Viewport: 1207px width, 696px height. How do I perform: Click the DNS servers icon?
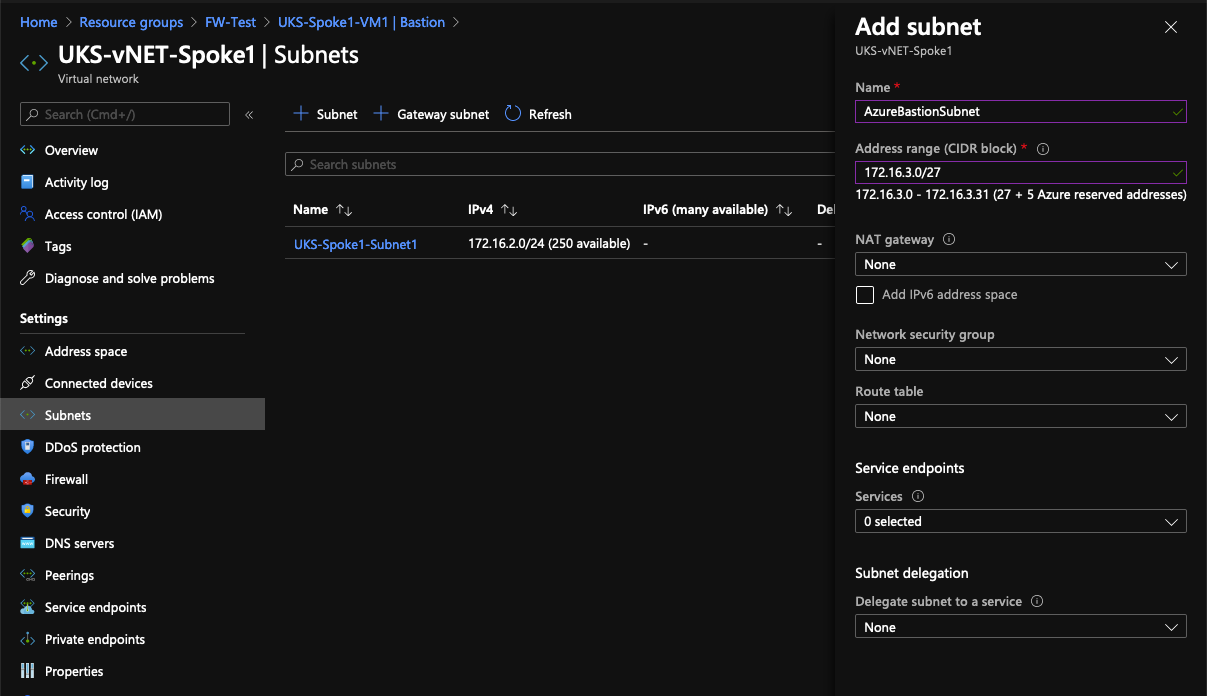click(27, 543)
